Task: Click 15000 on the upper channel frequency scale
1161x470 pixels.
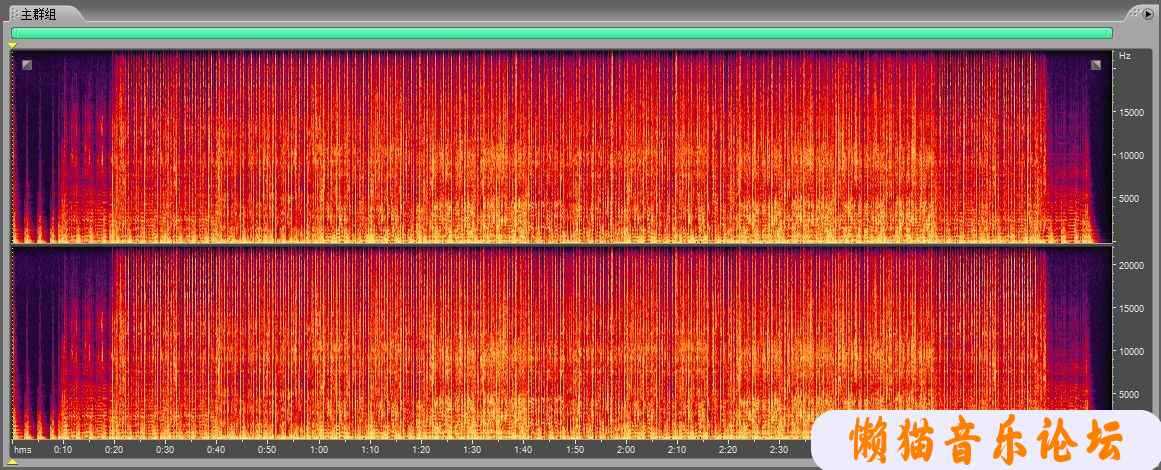Action: tap(1131, 112)
